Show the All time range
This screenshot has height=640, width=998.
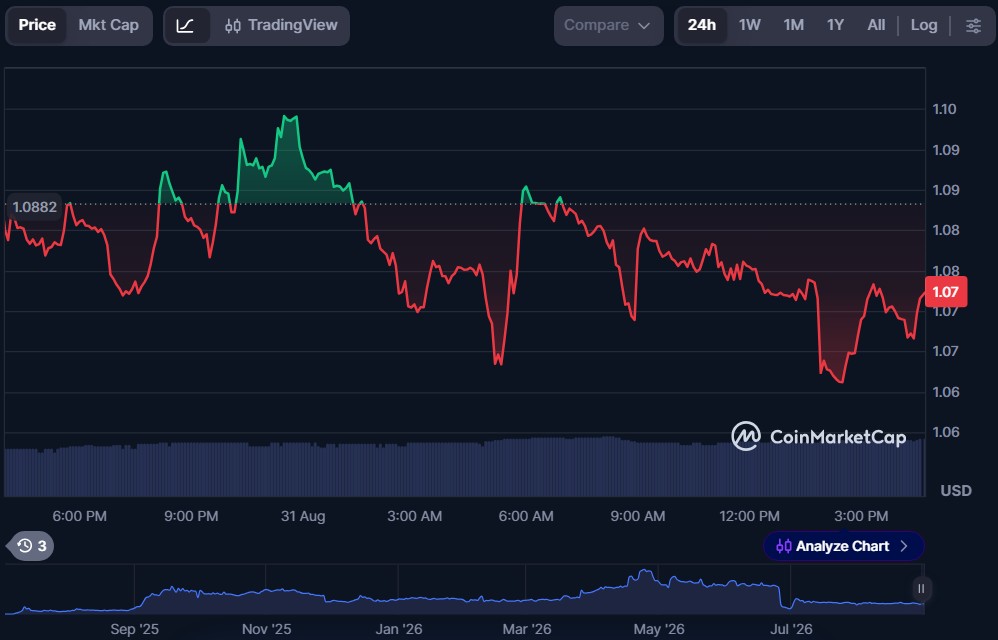coord(876,25)
